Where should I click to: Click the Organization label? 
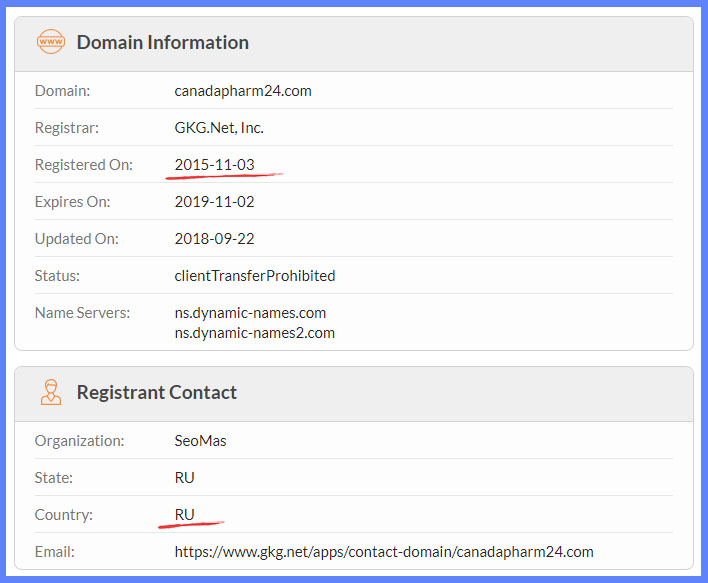80,441
